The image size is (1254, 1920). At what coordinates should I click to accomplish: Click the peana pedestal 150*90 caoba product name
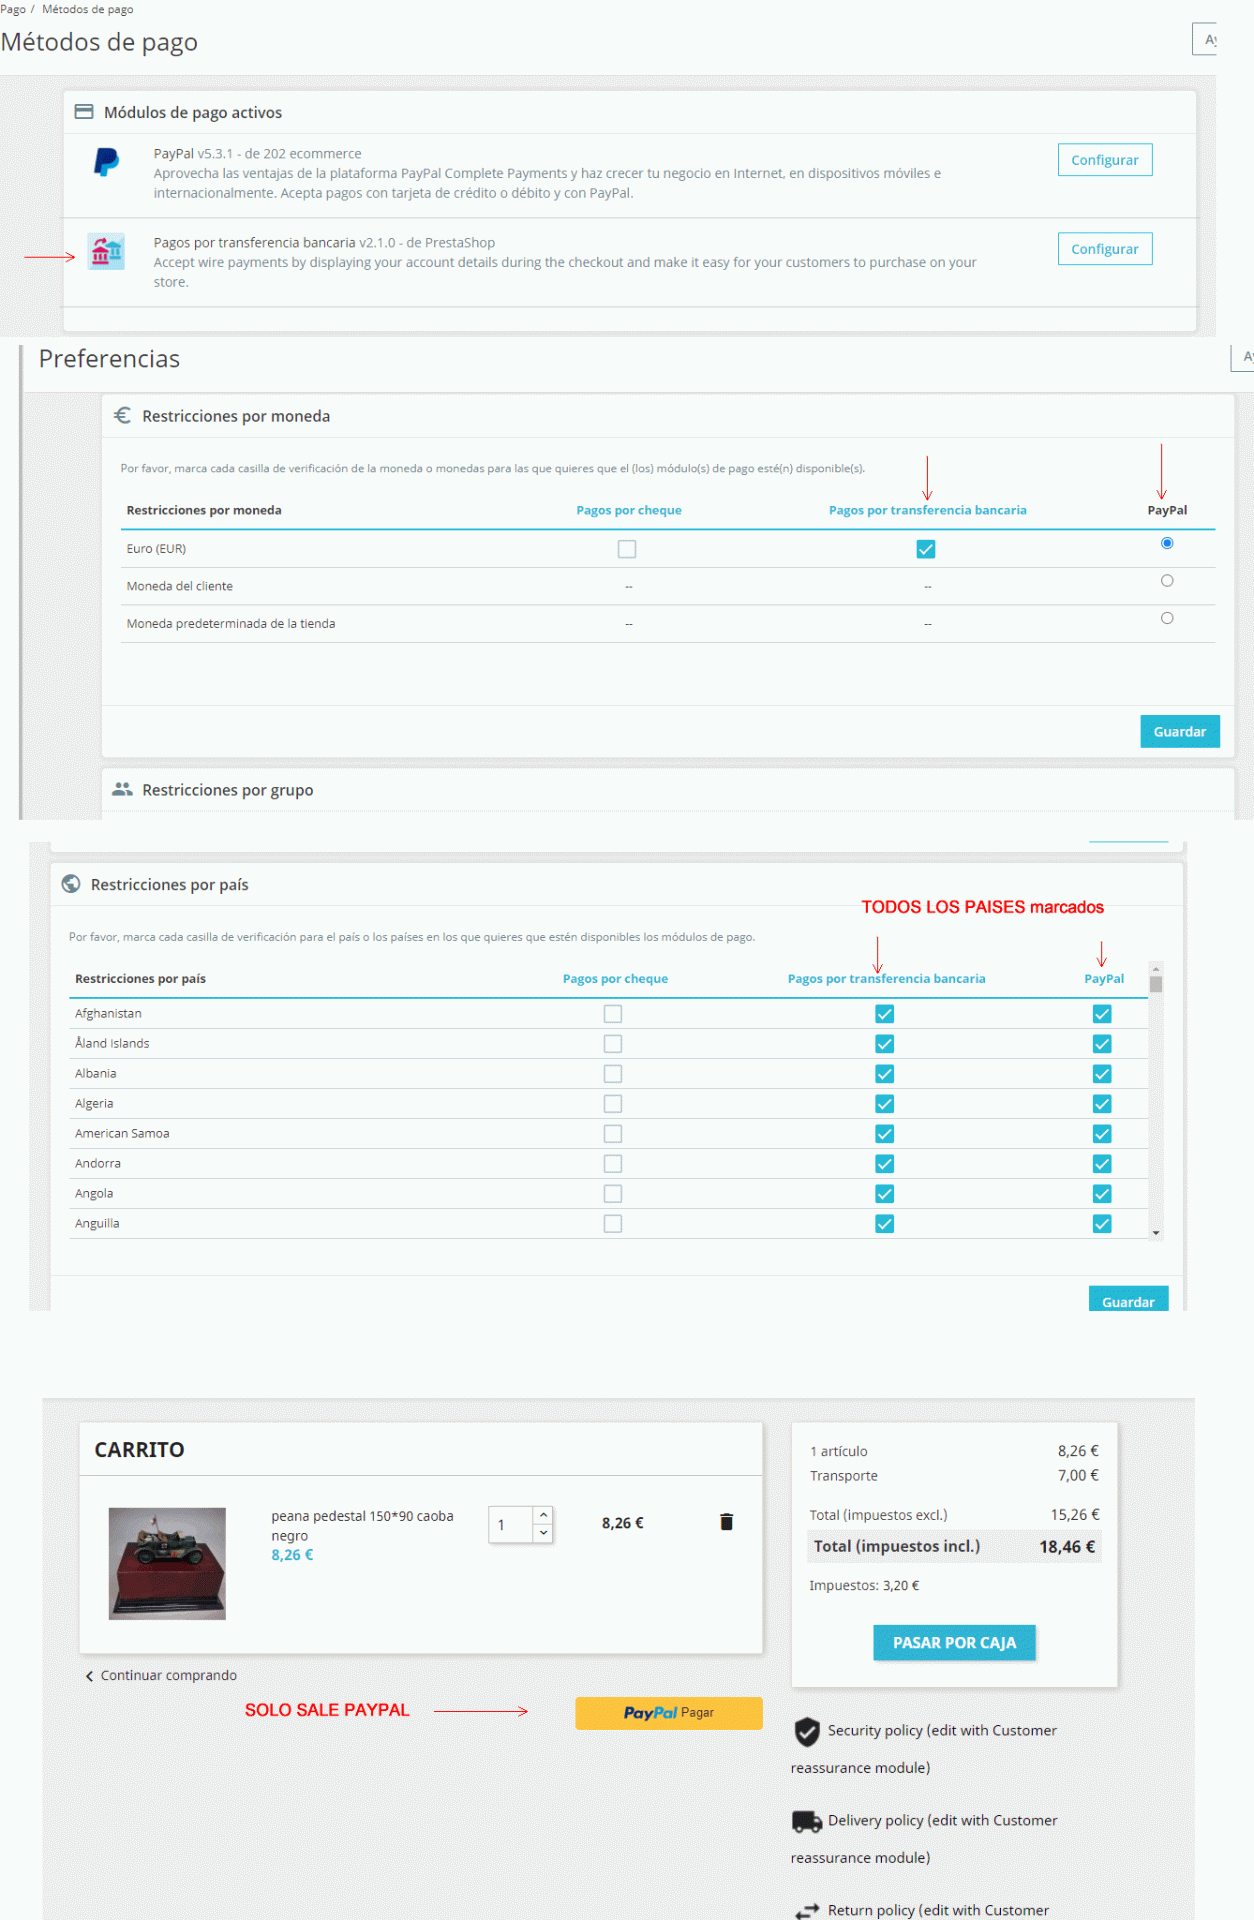362,1526
